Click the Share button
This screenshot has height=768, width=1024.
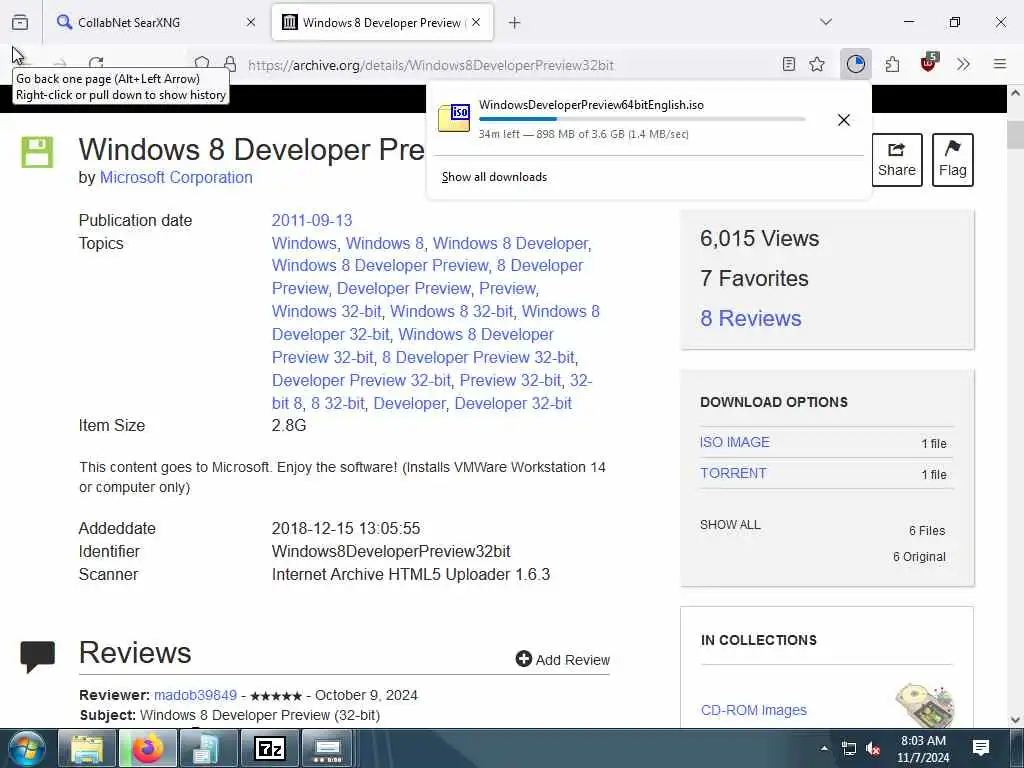pyautogui.click(x=897, y=160)
